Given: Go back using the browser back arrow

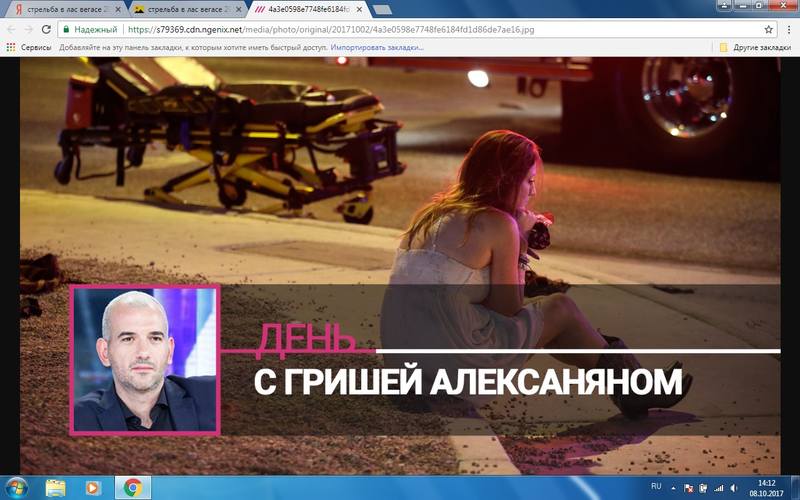Looking at the screenshot, I should click(11, 30).
